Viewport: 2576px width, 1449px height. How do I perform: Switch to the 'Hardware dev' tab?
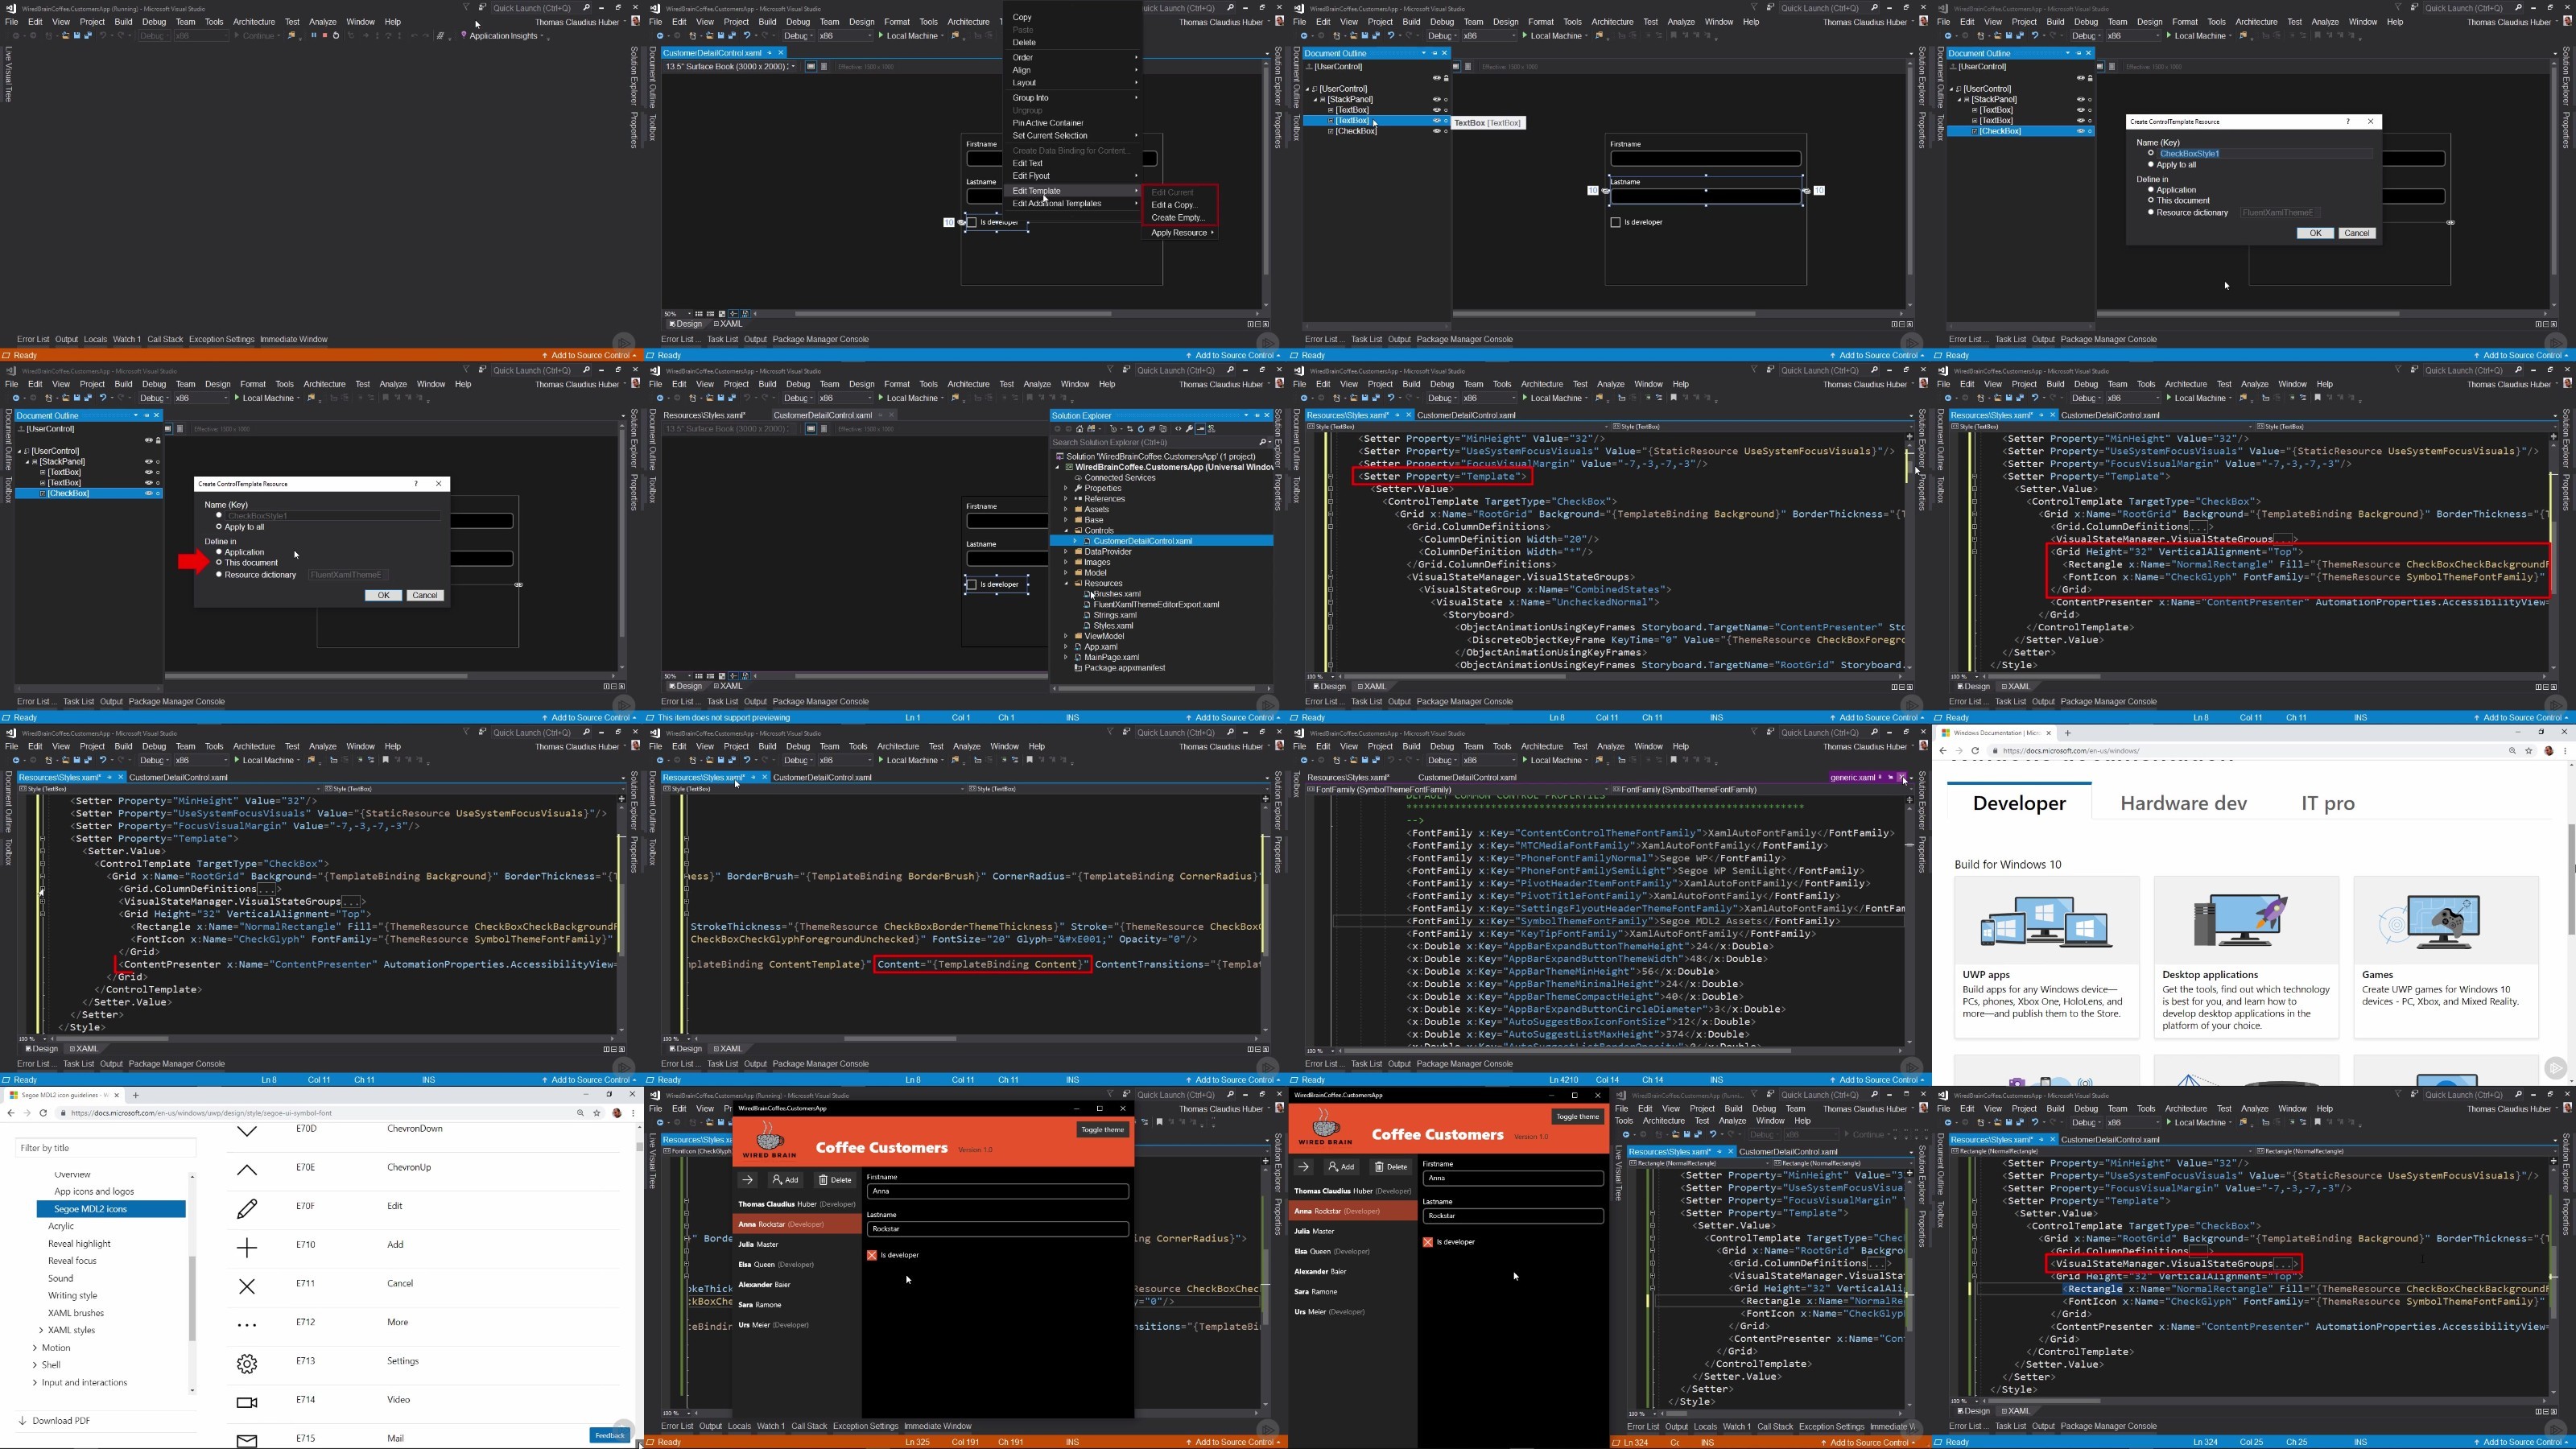click(2183, 803)
